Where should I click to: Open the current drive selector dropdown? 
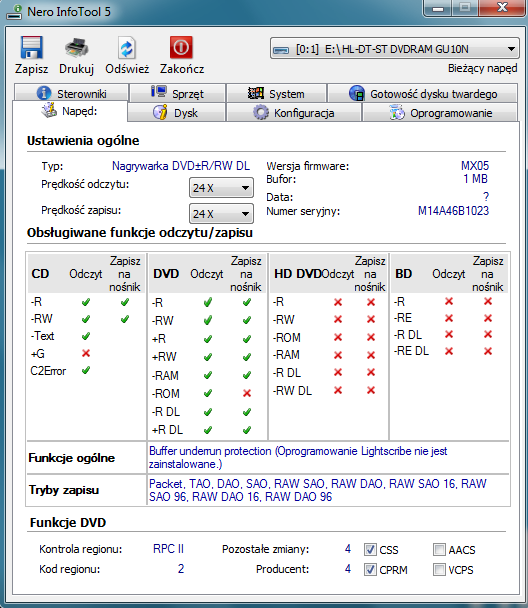395,49
